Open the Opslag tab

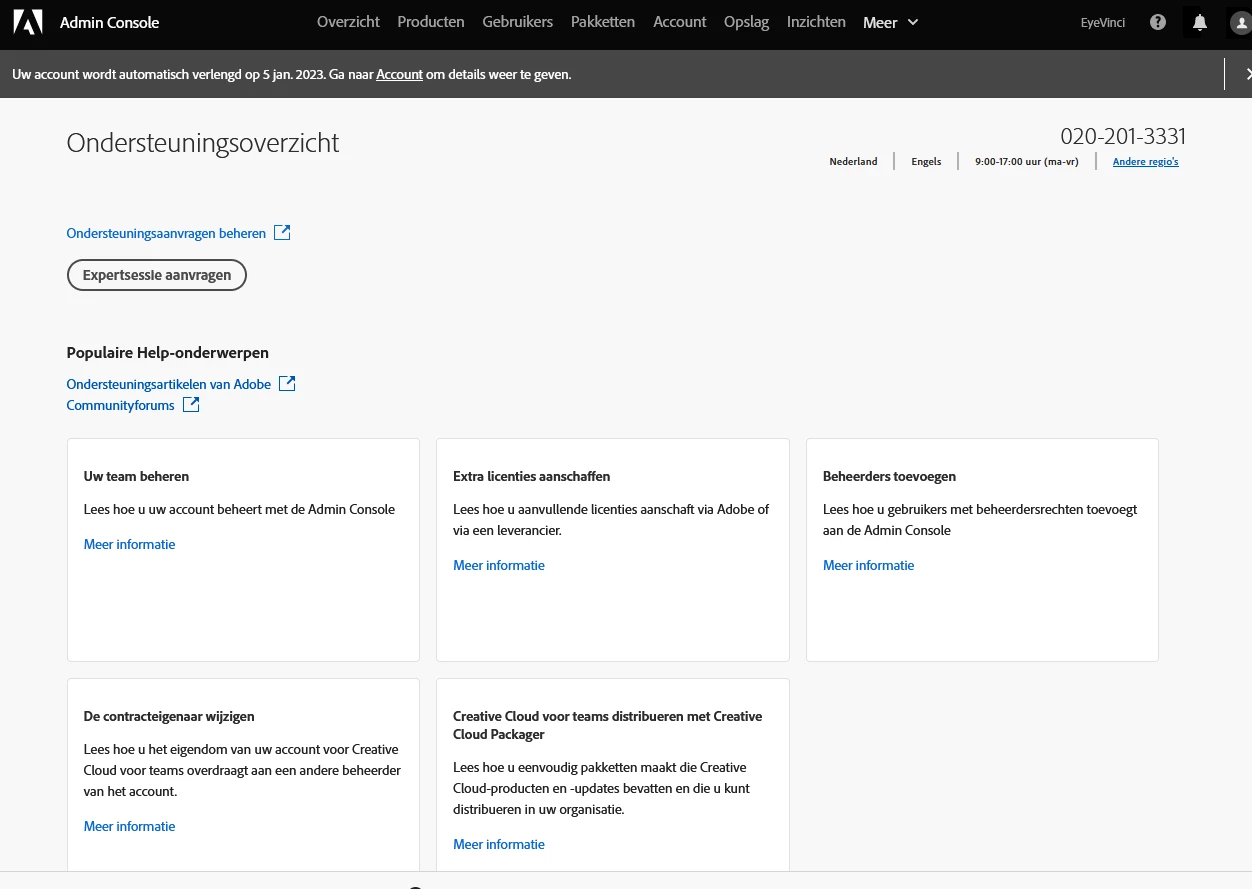click(747, 22)
